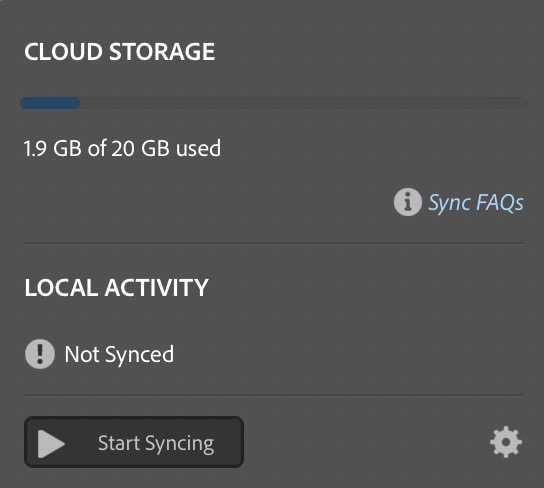Click the LOCAL ACTIVITY heading

(x=117, y=288)
